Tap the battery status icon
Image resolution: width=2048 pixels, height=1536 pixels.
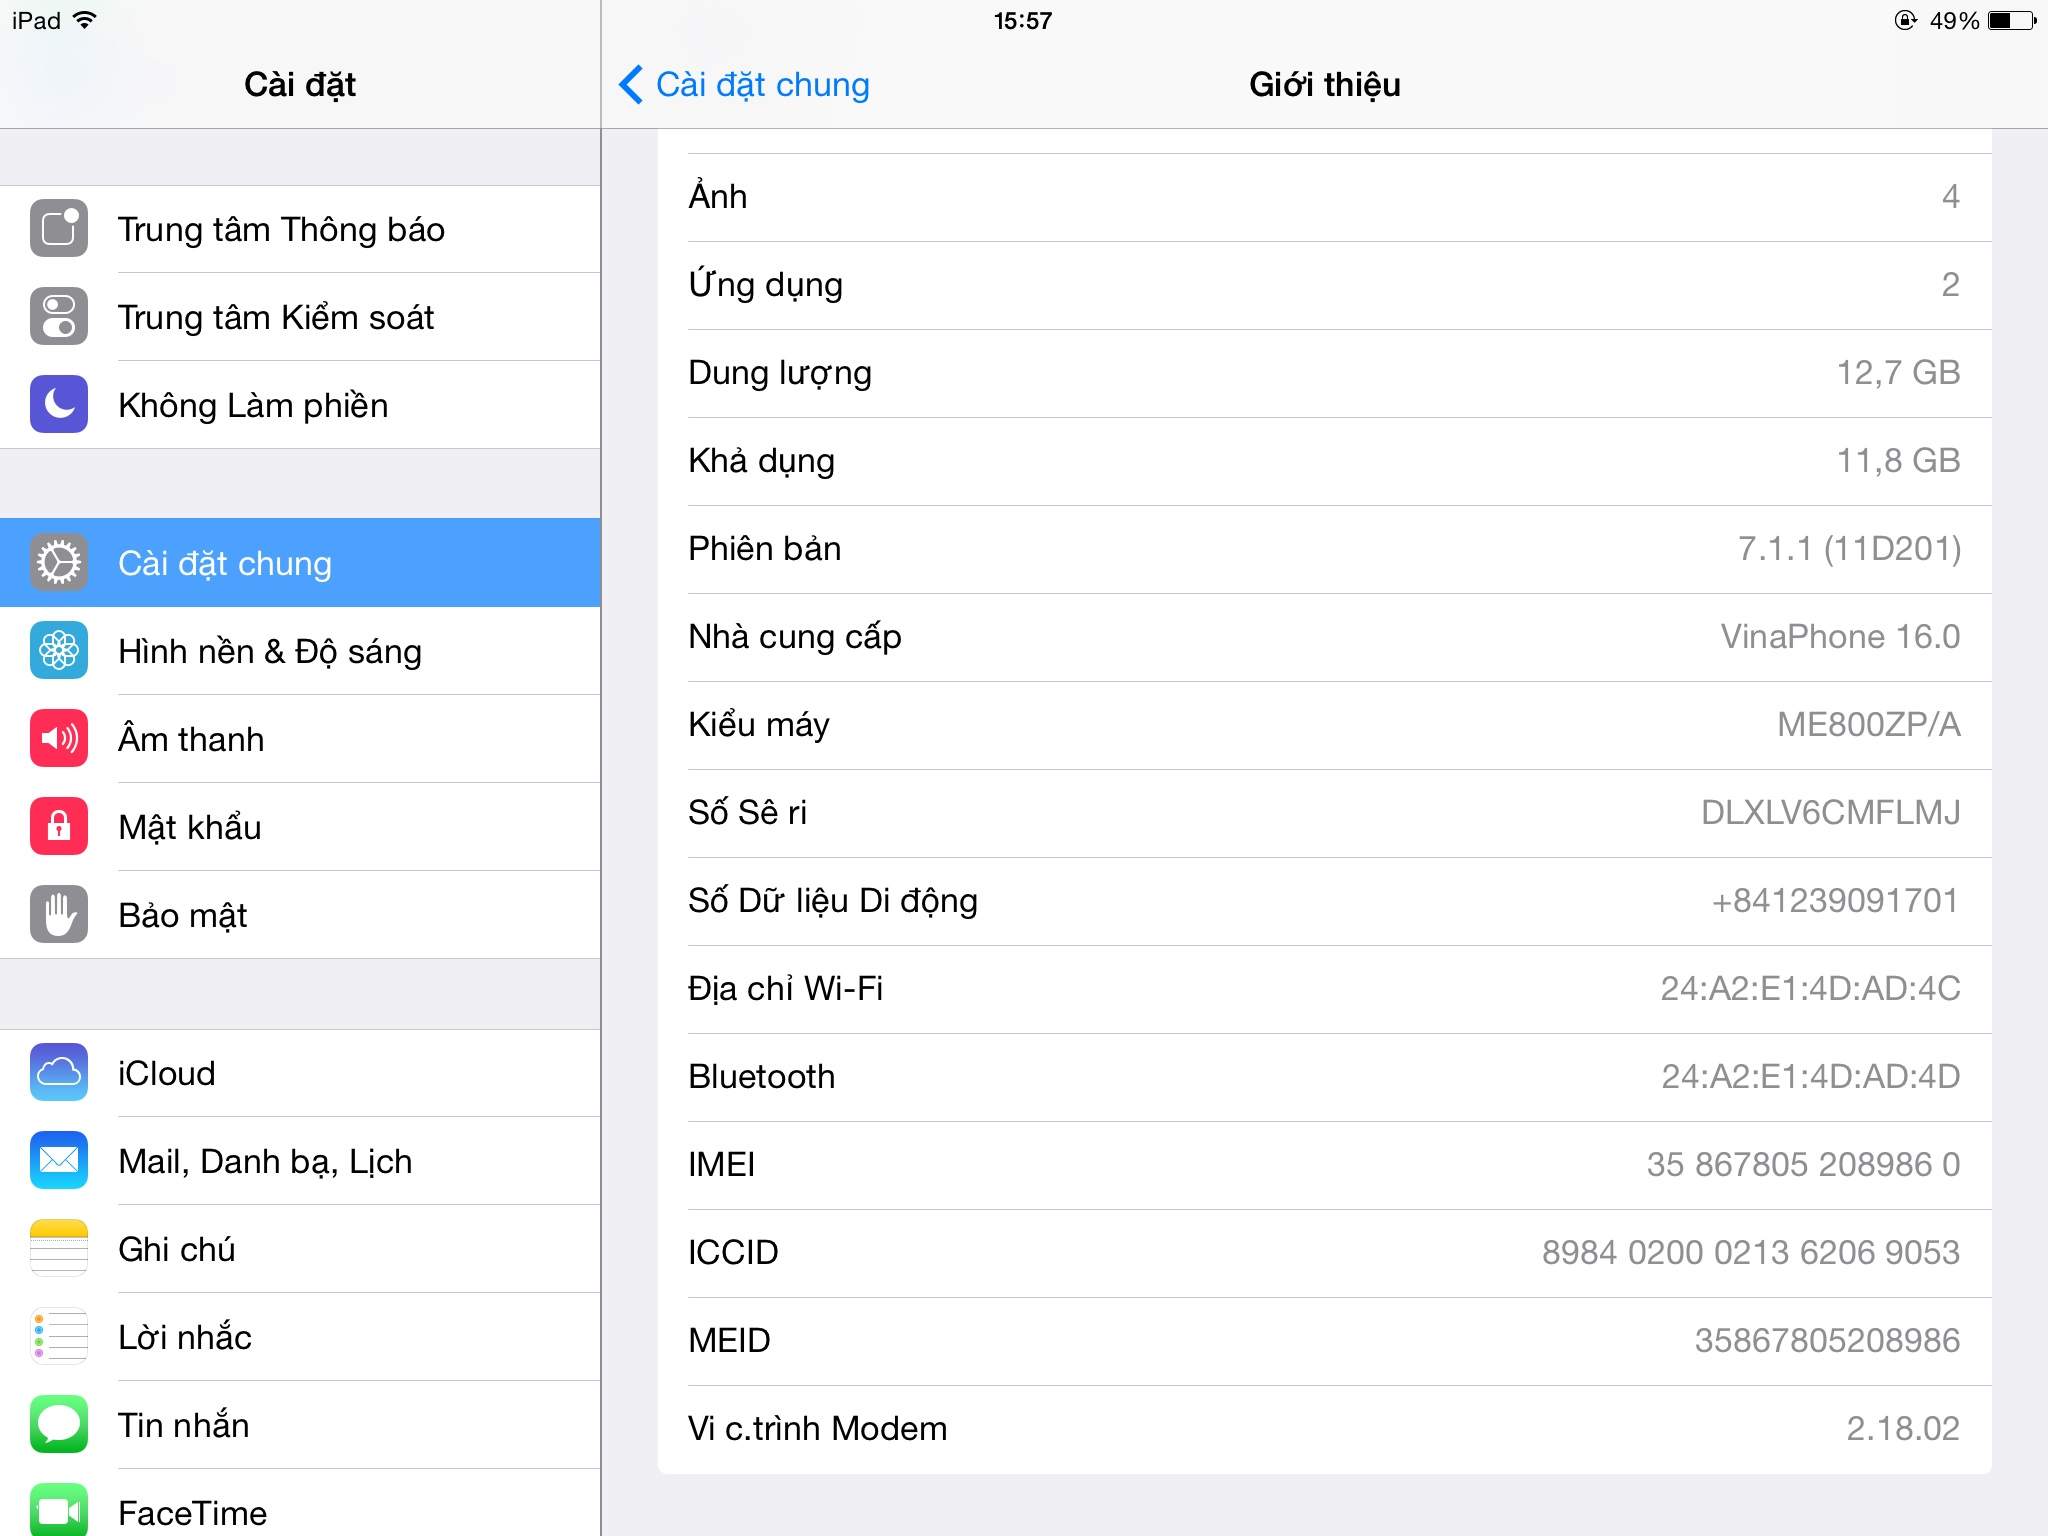coord(2012,20)
